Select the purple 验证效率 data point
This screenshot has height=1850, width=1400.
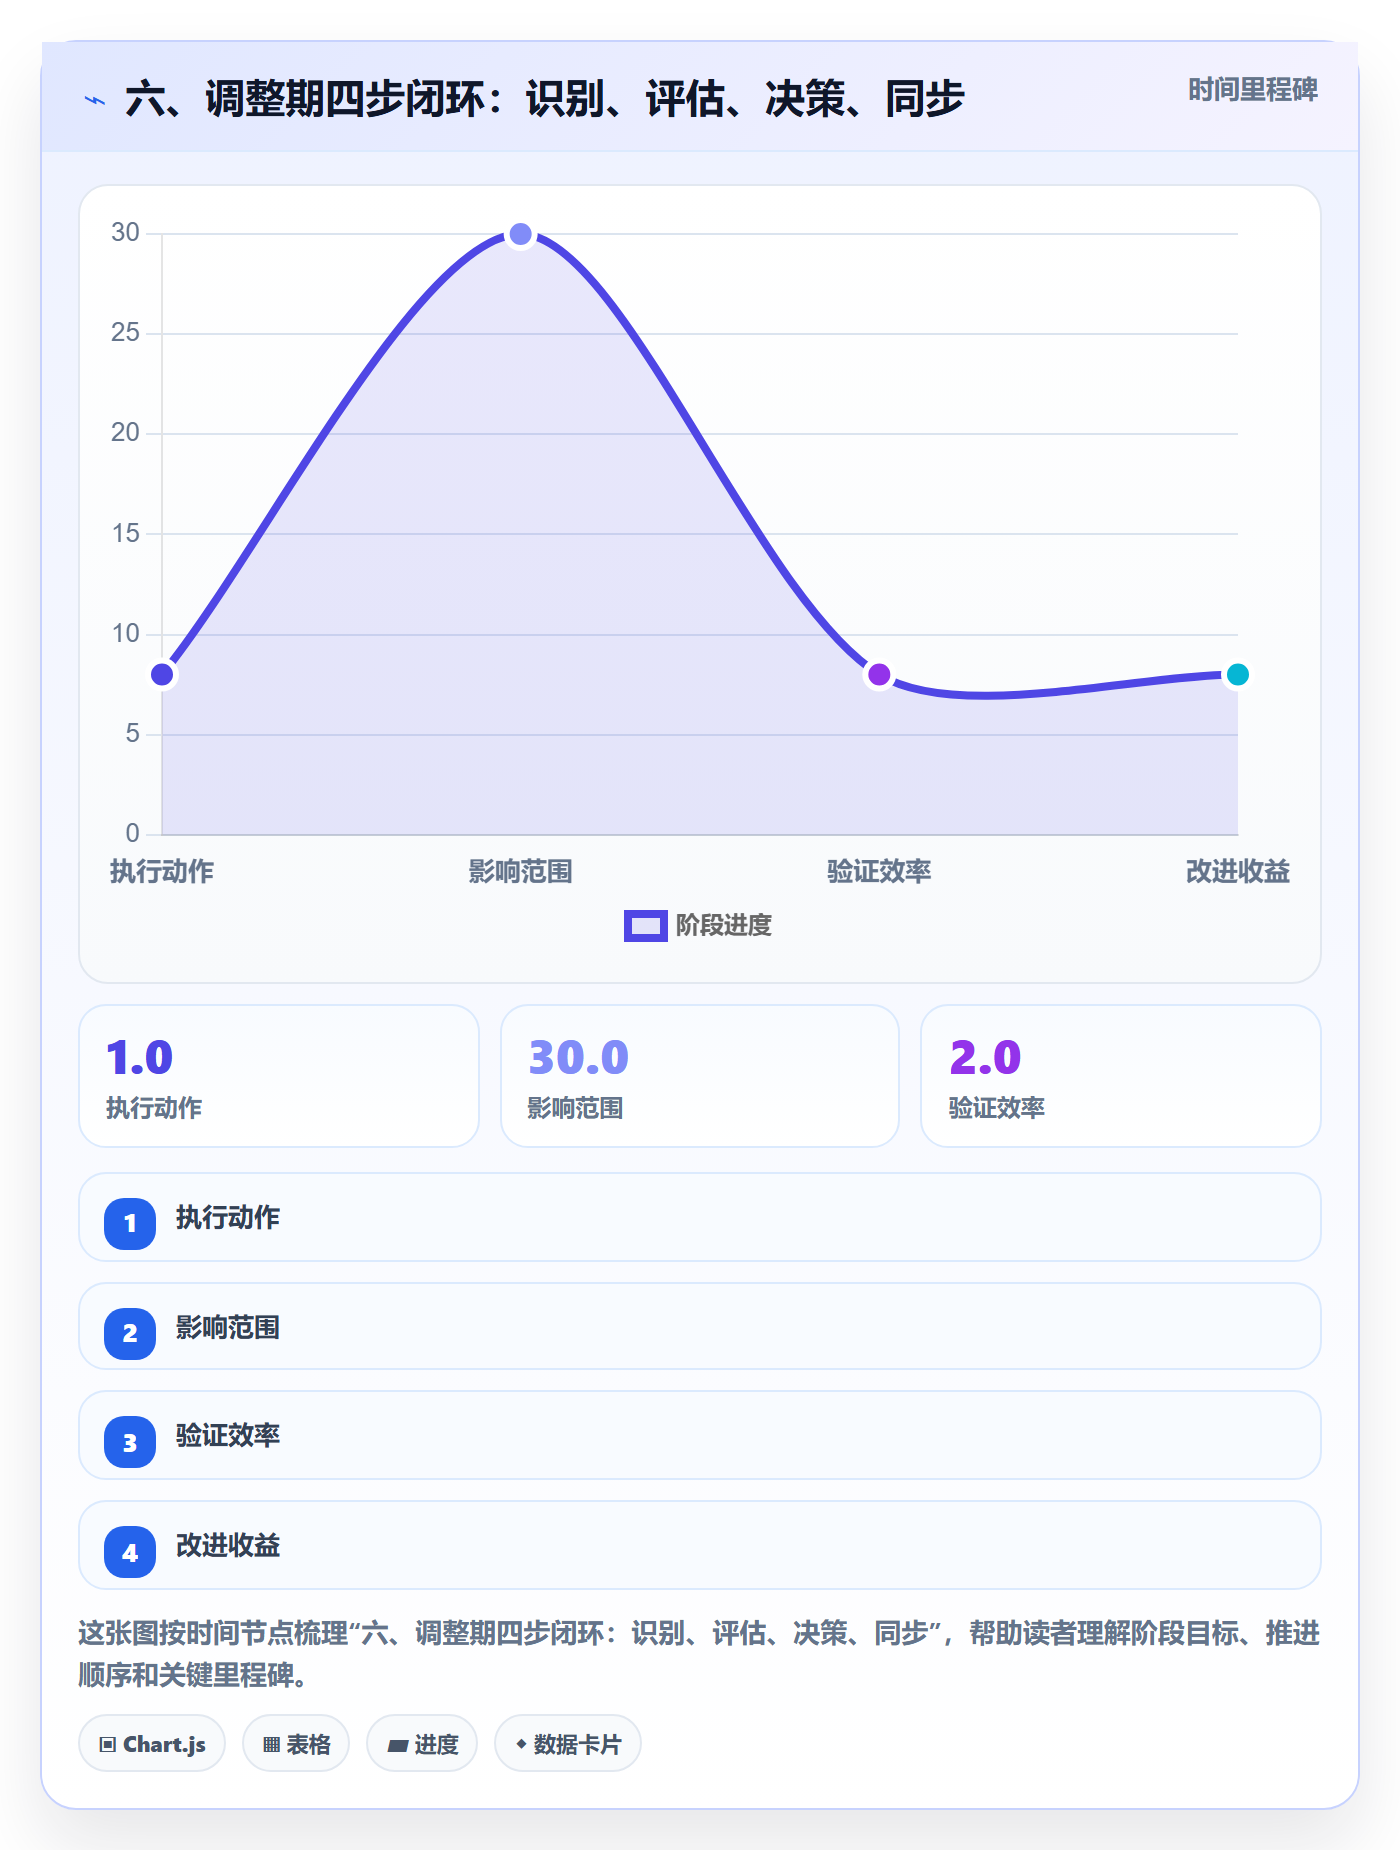pos(879,675)
